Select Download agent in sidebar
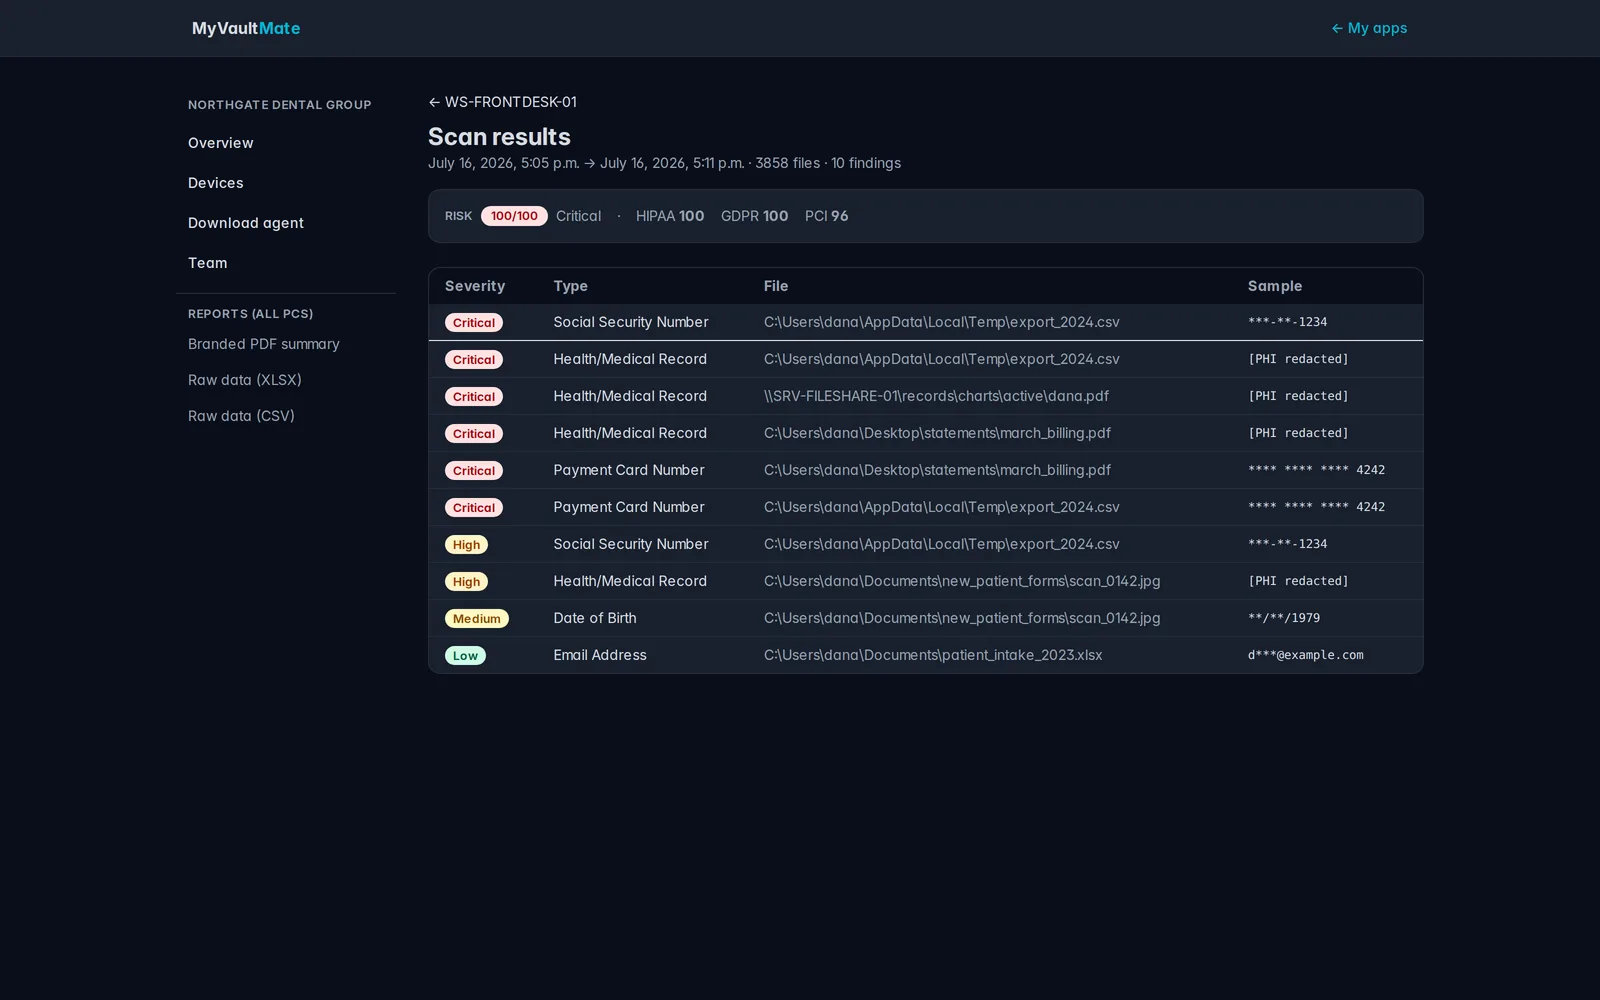Viewport: 1600px width, 1000px height. coord(246,223)
